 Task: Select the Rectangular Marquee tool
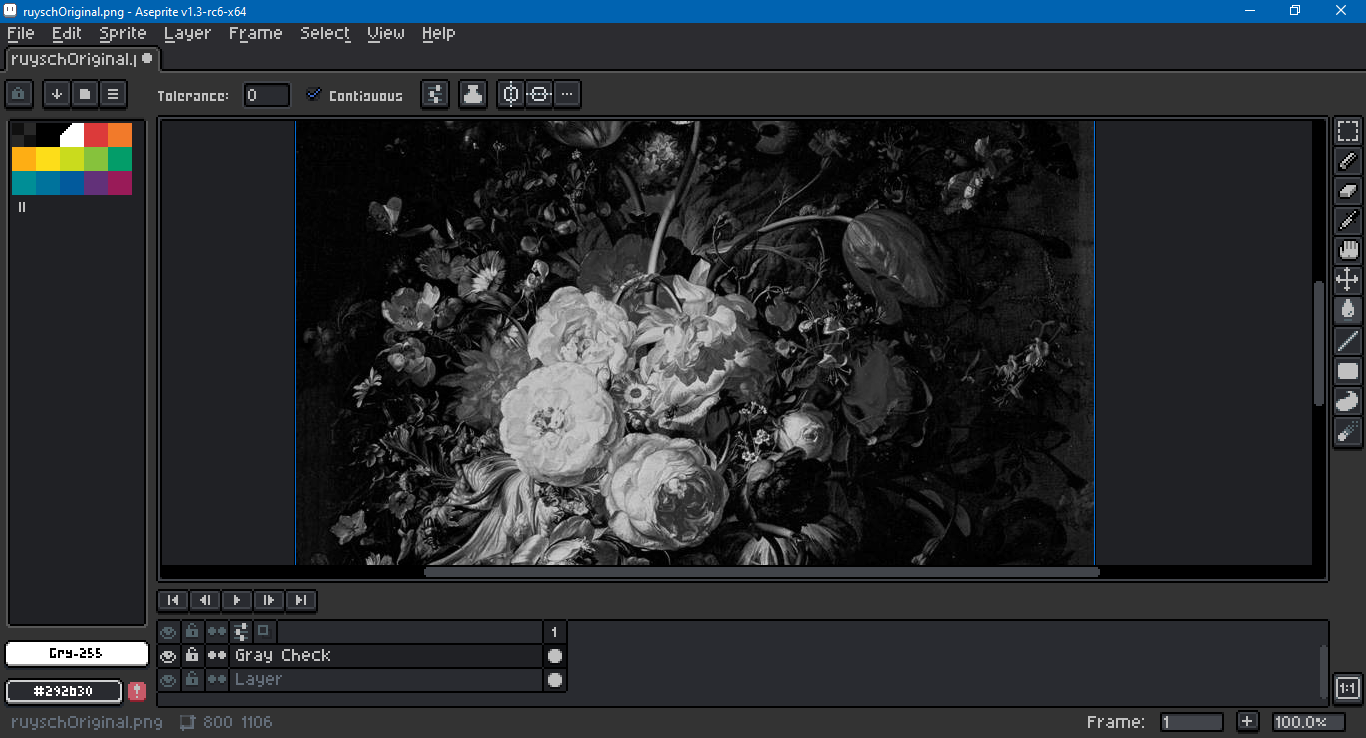(x=1348, y=131)
